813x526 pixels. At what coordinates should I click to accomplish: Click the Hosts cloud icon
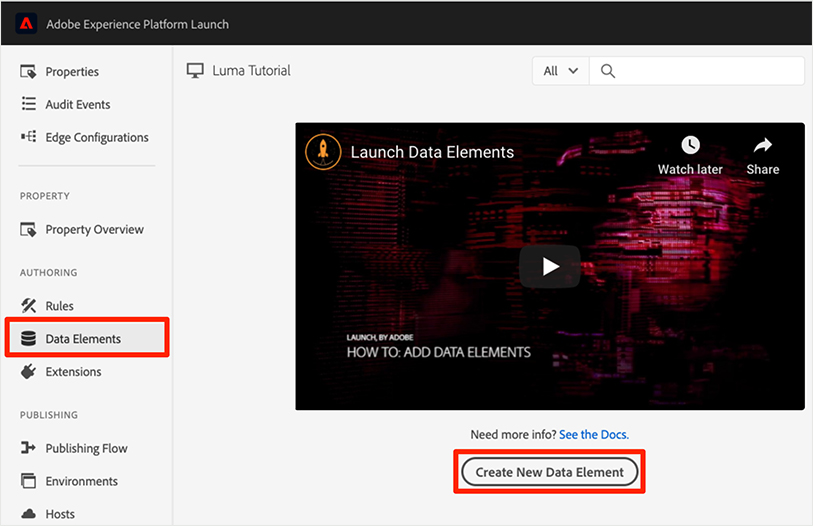pos(29,514)
